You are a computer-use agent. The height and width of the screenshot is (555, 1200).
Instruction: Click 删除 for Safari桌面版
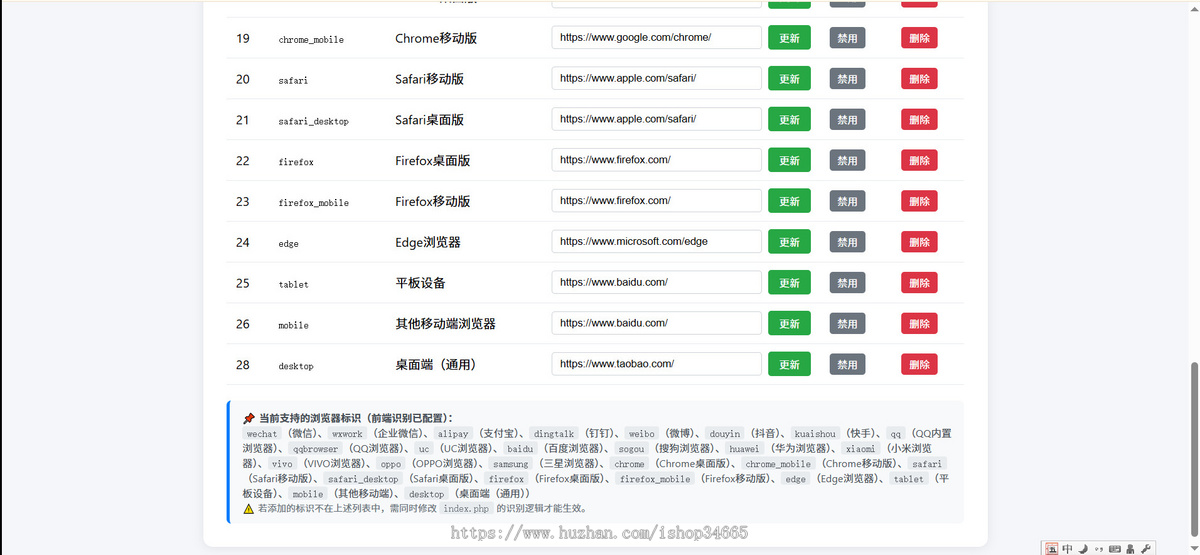click(x=919, y=120)
